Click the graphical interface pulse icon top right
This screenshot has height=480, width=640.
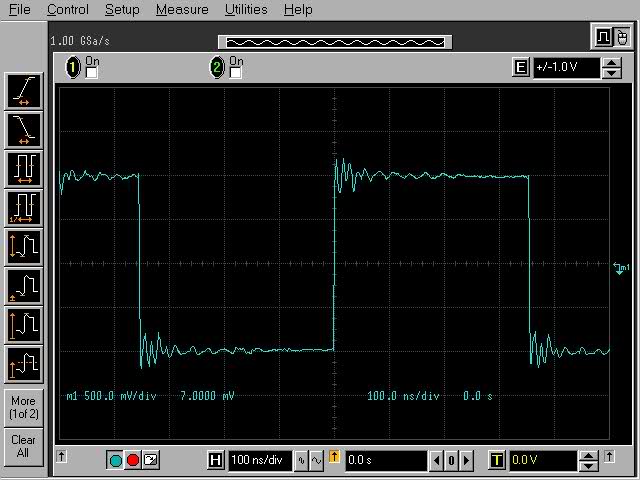tap(603, 38)
